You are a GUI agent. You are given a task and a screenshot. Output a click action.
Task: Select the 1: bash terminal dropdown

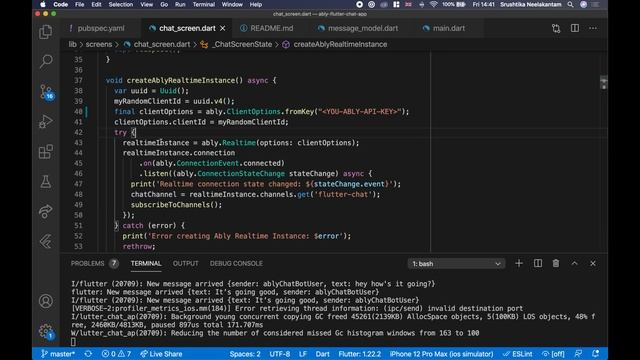click(x=456, y=264)
